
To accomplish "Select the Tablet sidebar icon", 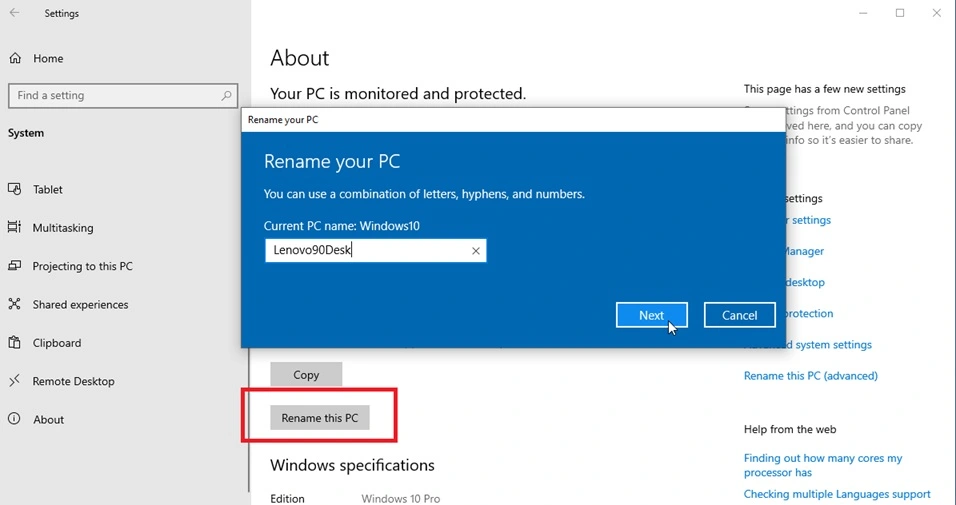I will (x=15, y=189).
